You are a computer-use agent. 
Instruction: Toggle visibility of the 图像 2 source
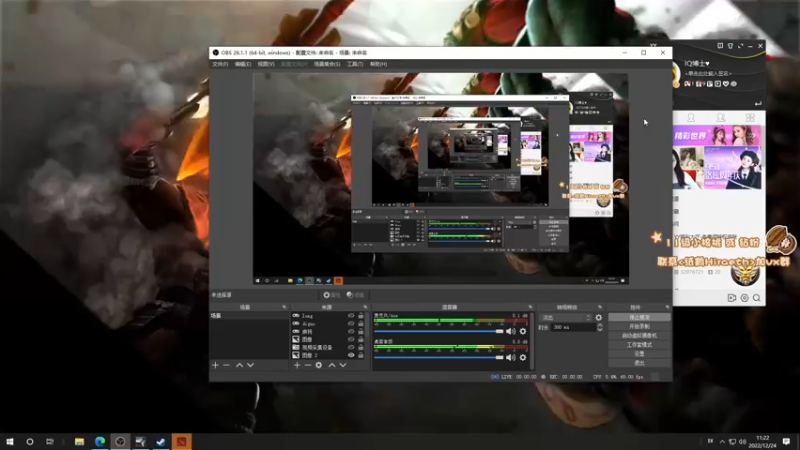click(351, 355)
